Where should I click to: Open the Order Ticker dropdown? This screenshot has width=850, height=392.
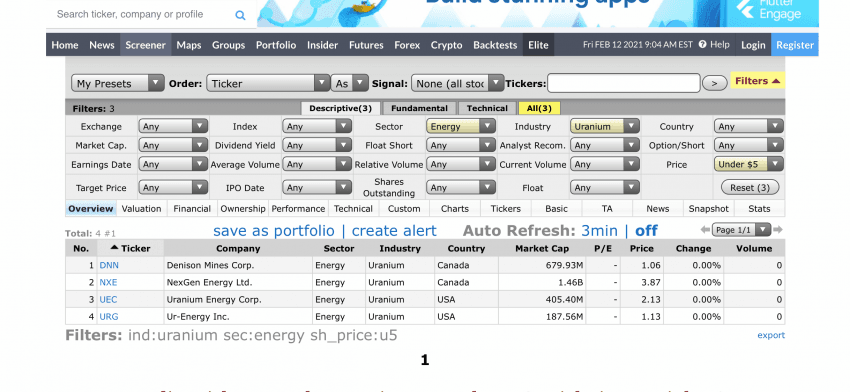click(x=268, y=83)
